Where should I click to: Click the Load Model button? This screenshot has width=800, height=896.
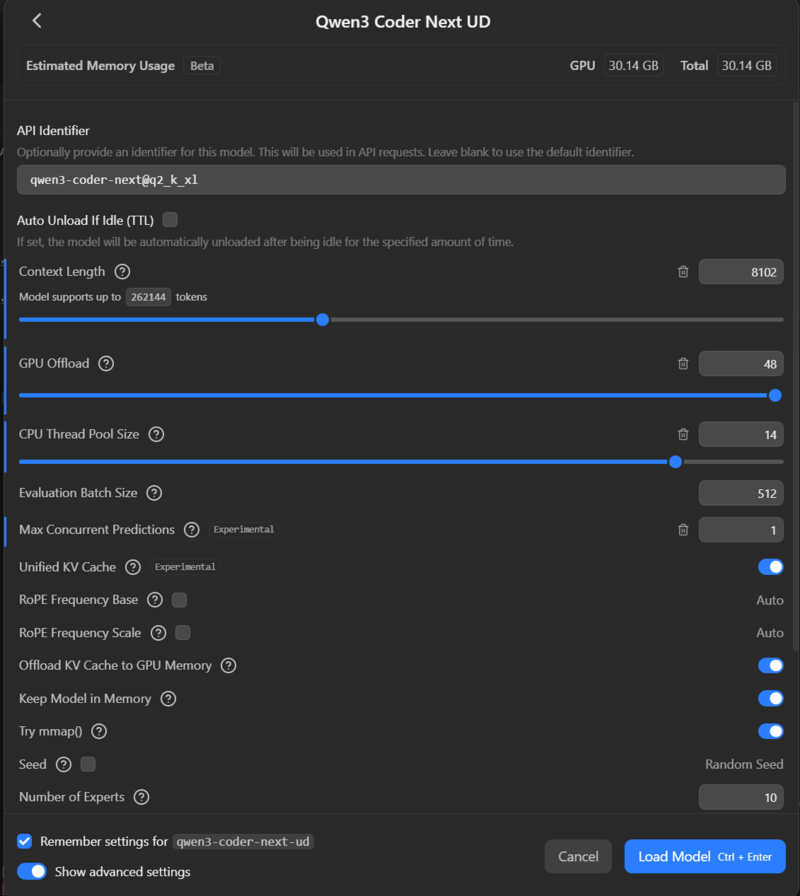[704, 856]
